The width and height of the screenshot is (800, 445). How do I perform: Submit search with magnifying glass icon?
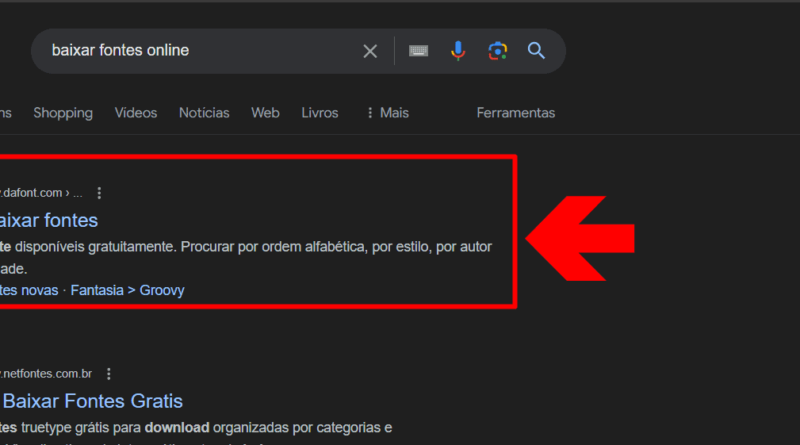click(536, 51)
